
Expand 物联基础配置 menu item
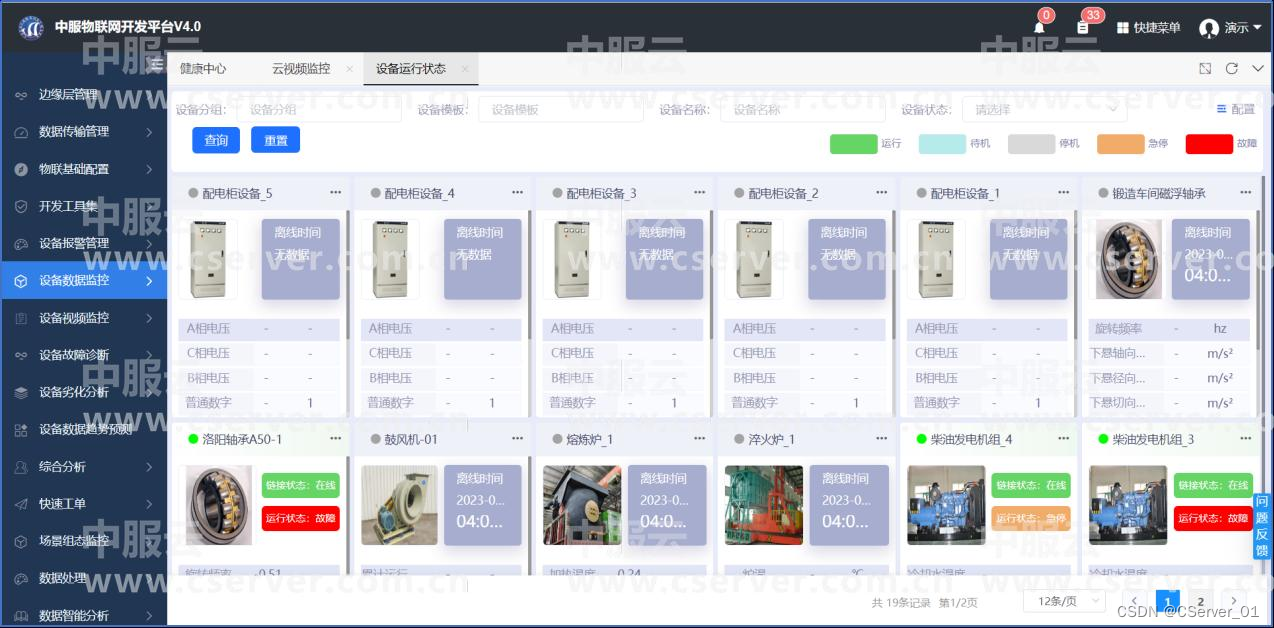(x=84, y=169)
